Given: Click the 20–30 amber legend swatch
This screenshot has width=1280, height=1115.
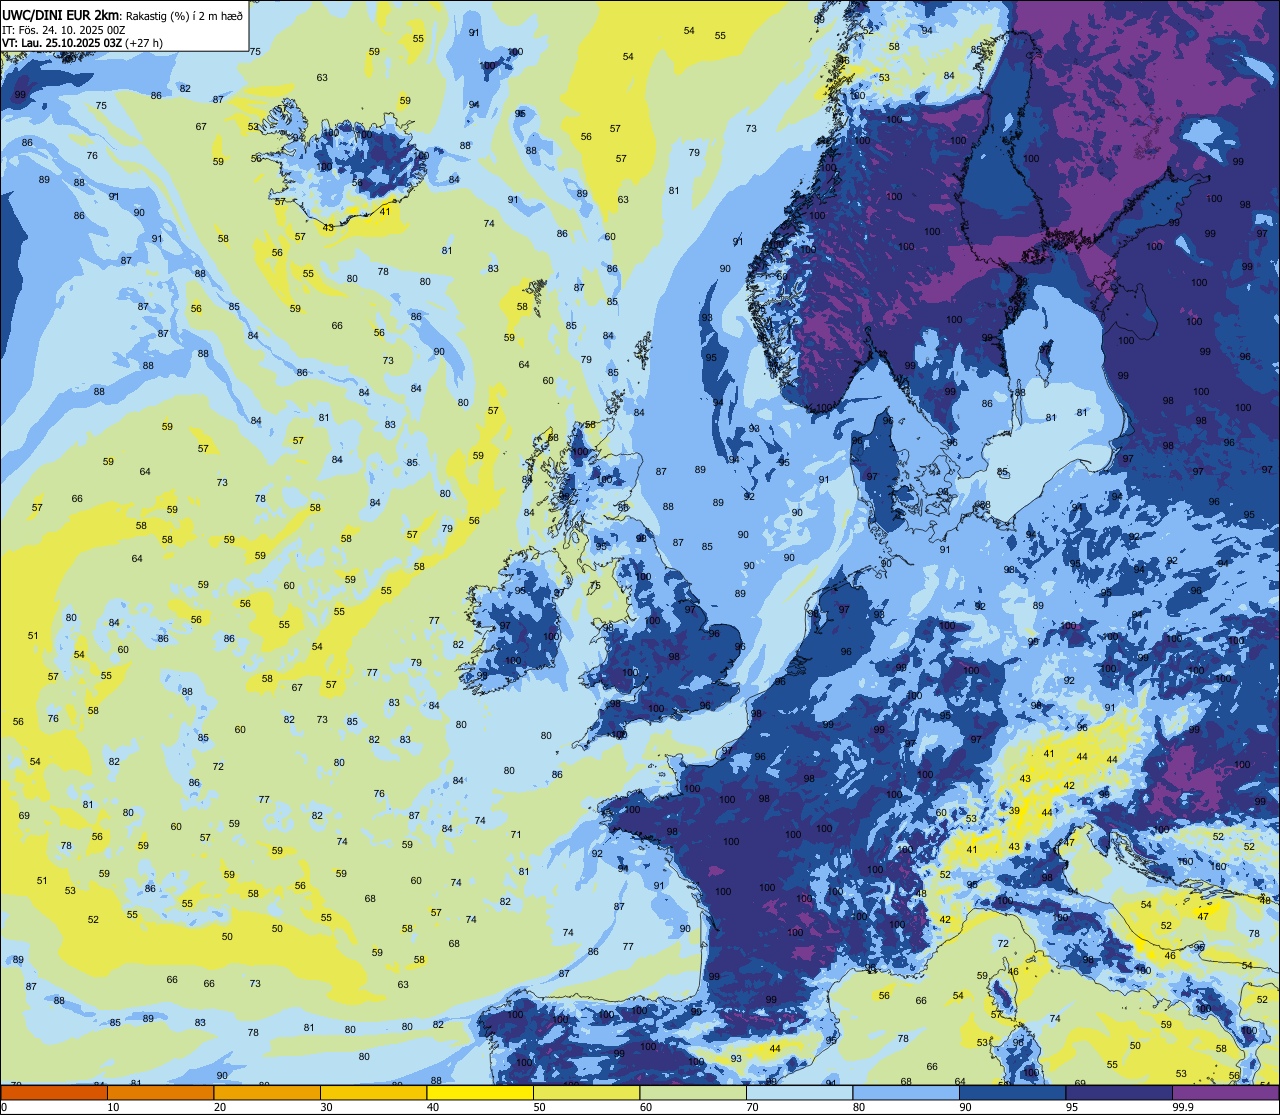Looking at the screenshot, I should pyautogui.click(x=267, y=1092).
